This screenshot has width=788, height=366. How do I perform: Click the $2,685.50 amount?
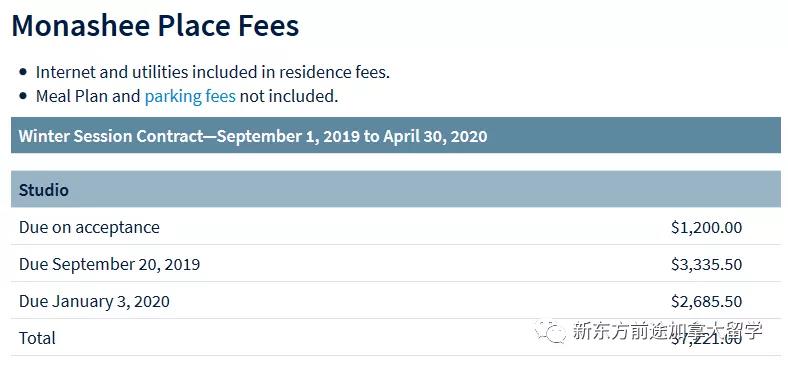[706, 301]
